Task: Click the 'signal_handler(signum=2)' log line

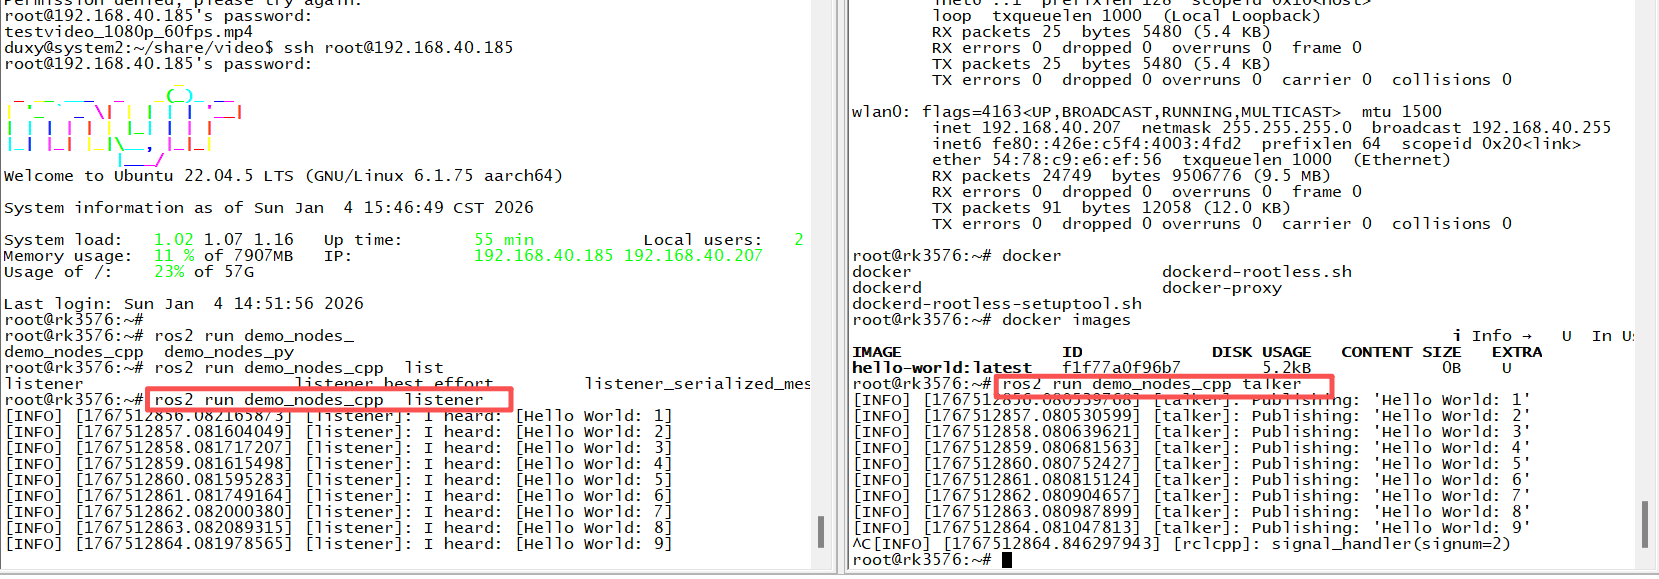Action: [1181, 544]
